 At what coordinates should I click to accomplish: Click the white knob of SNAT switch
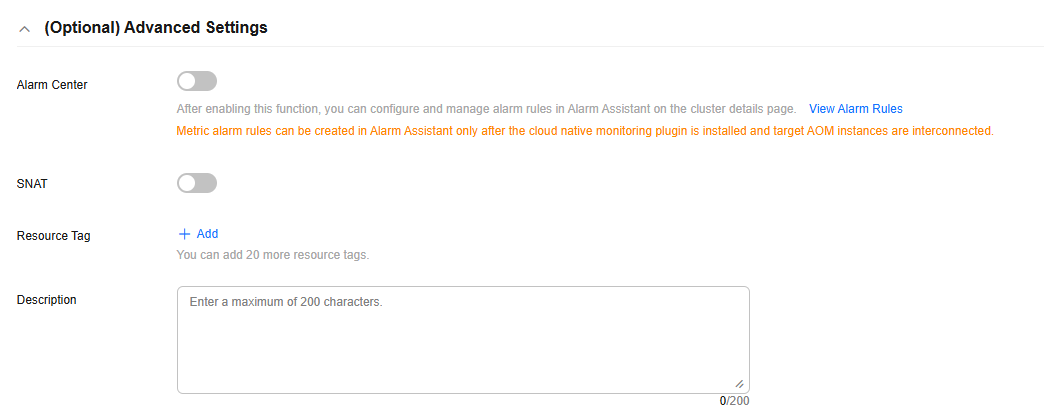tap(187, 183)
